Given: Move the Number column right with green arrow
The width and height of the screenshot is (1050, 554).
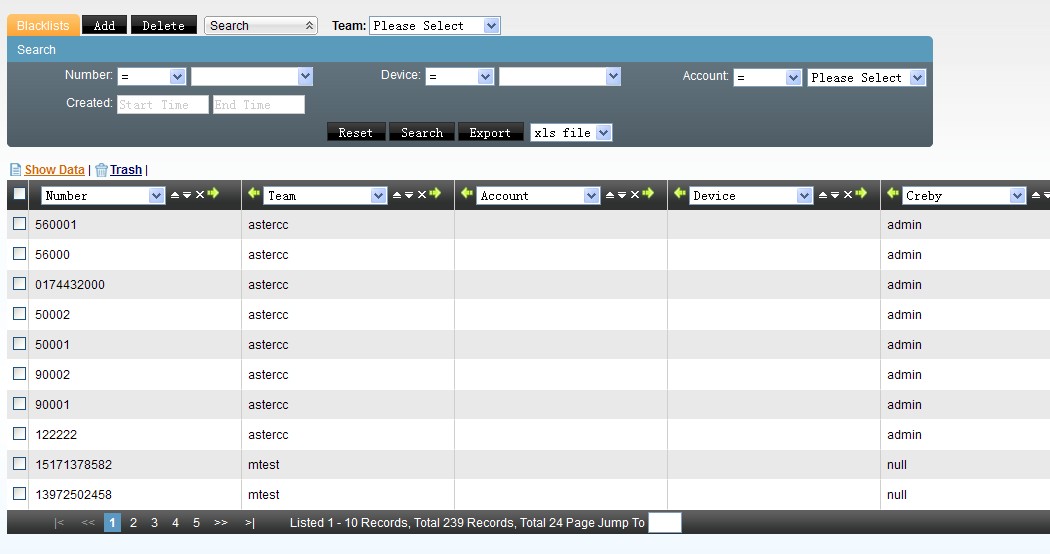Looking at the screenshot, I should 213,194.
